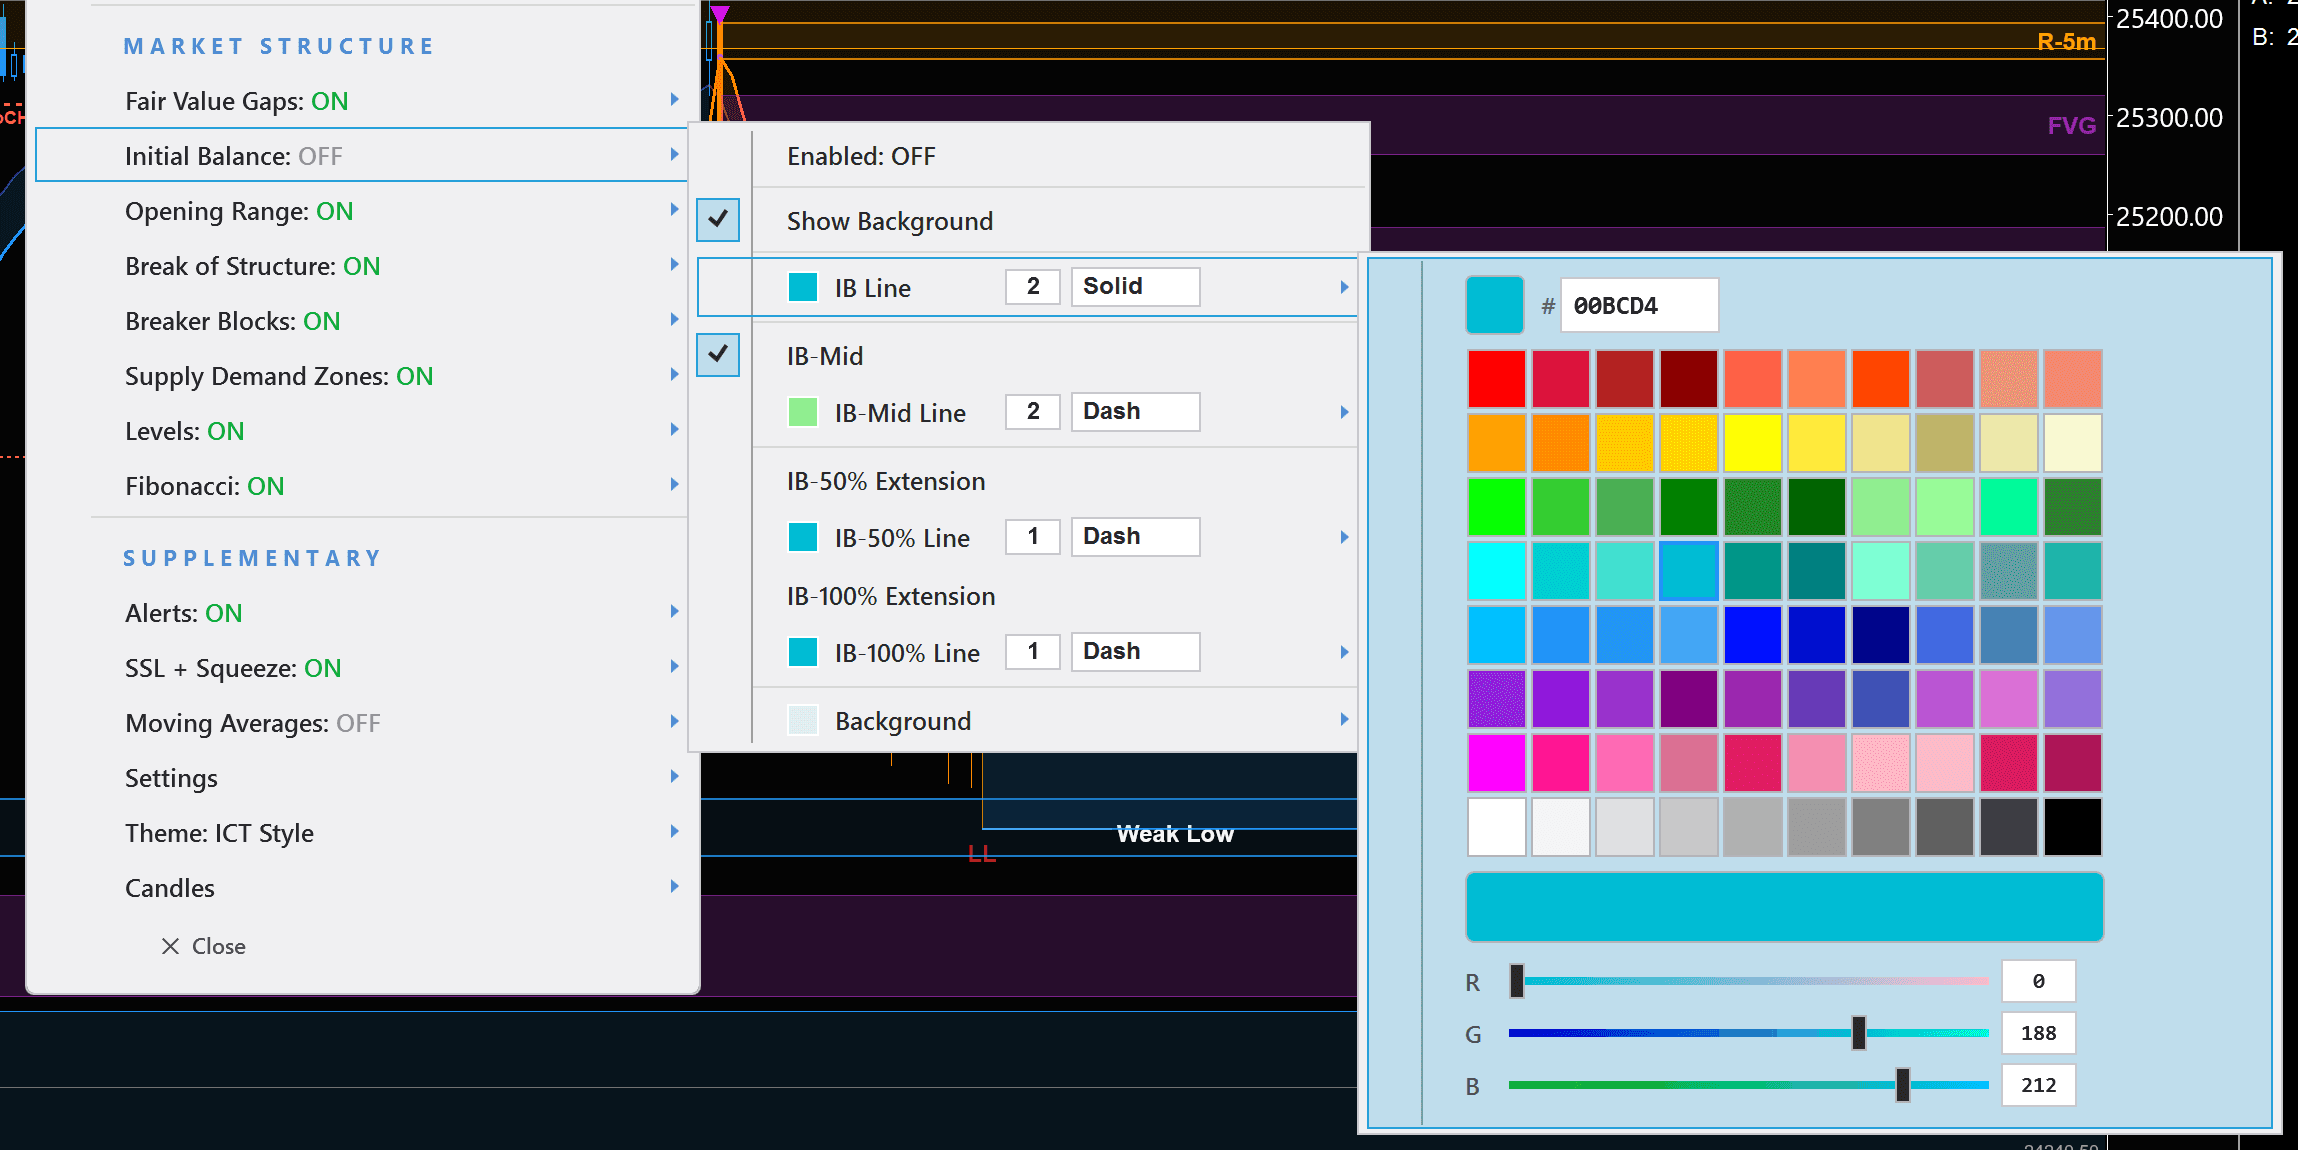
Task: Open the IB-100% Line color swatch
Action: point(802,652)
